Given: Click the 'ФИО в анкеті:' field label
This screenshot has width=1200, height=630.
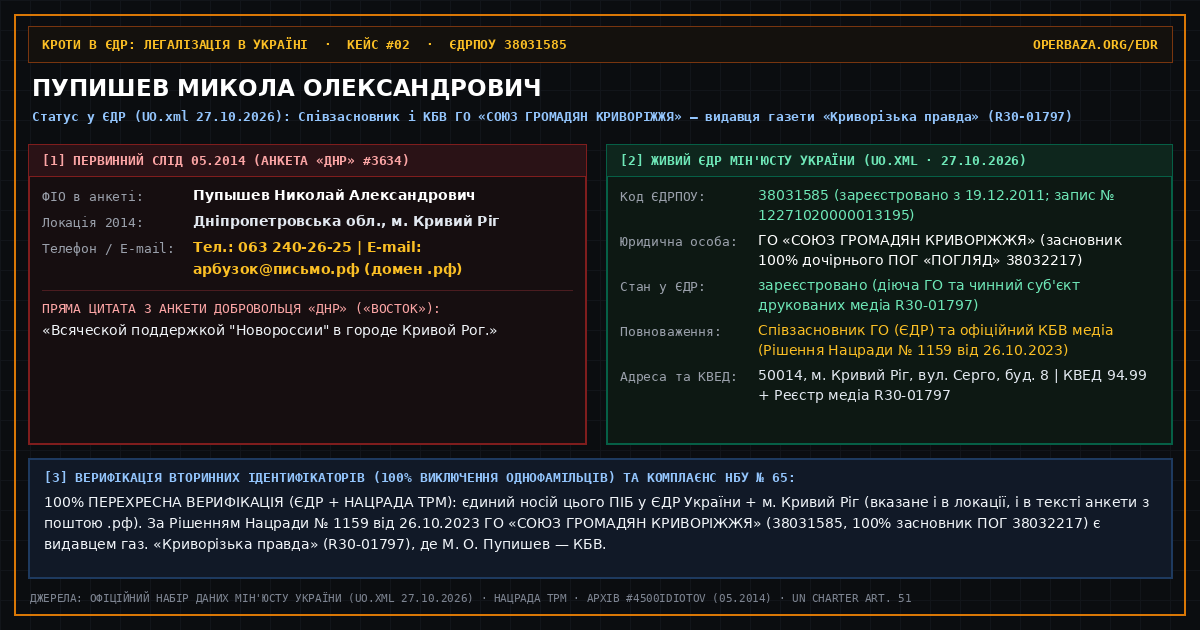Looking at the screenshot, I should point(93,197).
